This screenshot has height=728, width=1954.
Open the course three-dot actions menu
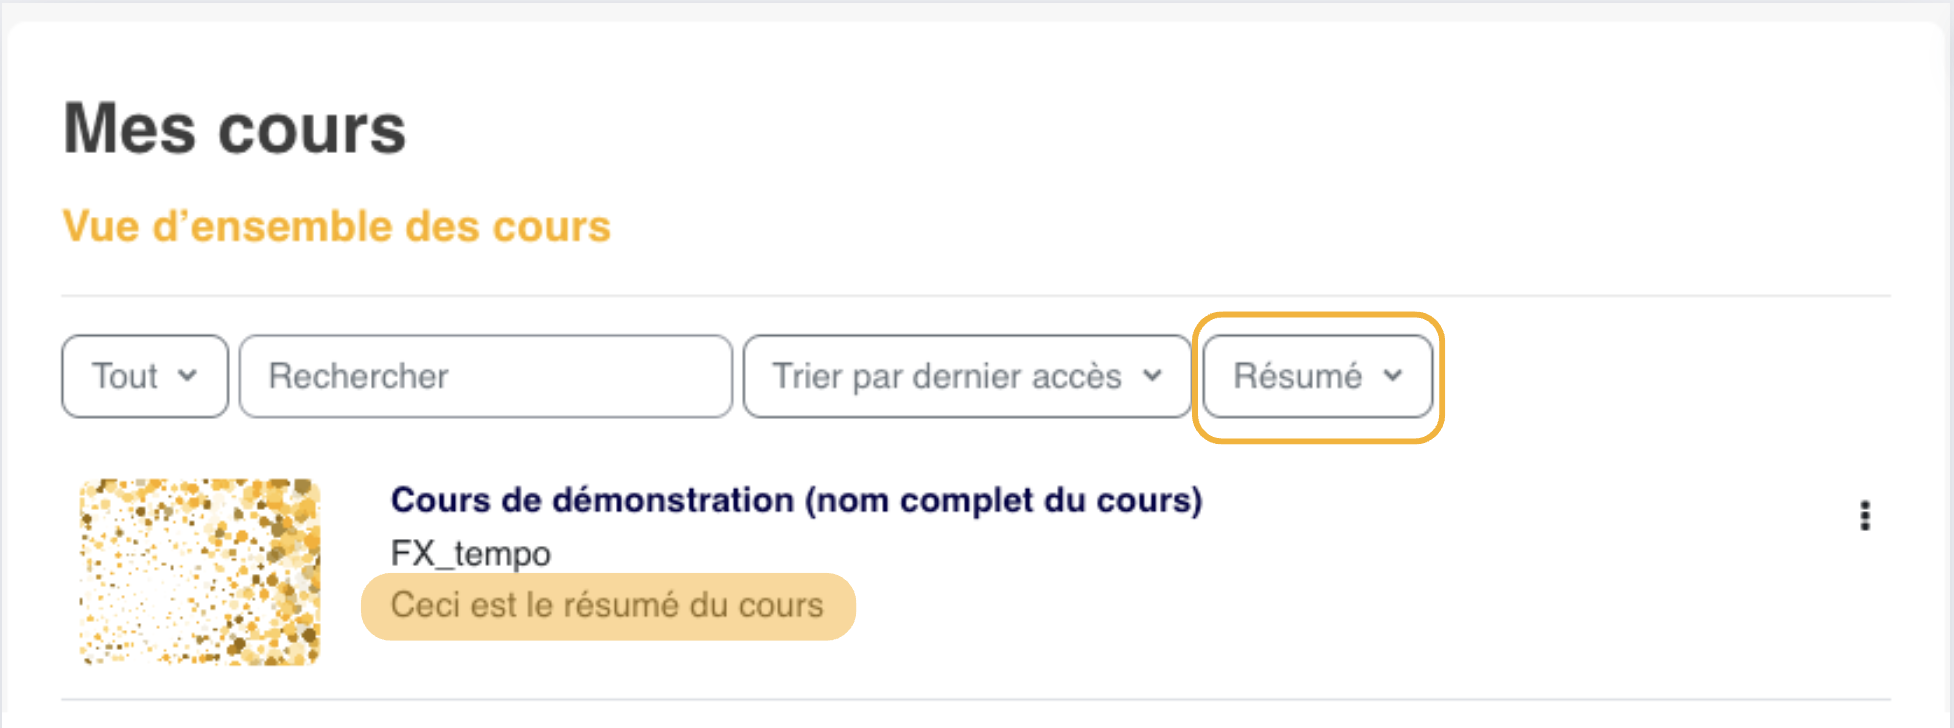[x=1864, y=515]
